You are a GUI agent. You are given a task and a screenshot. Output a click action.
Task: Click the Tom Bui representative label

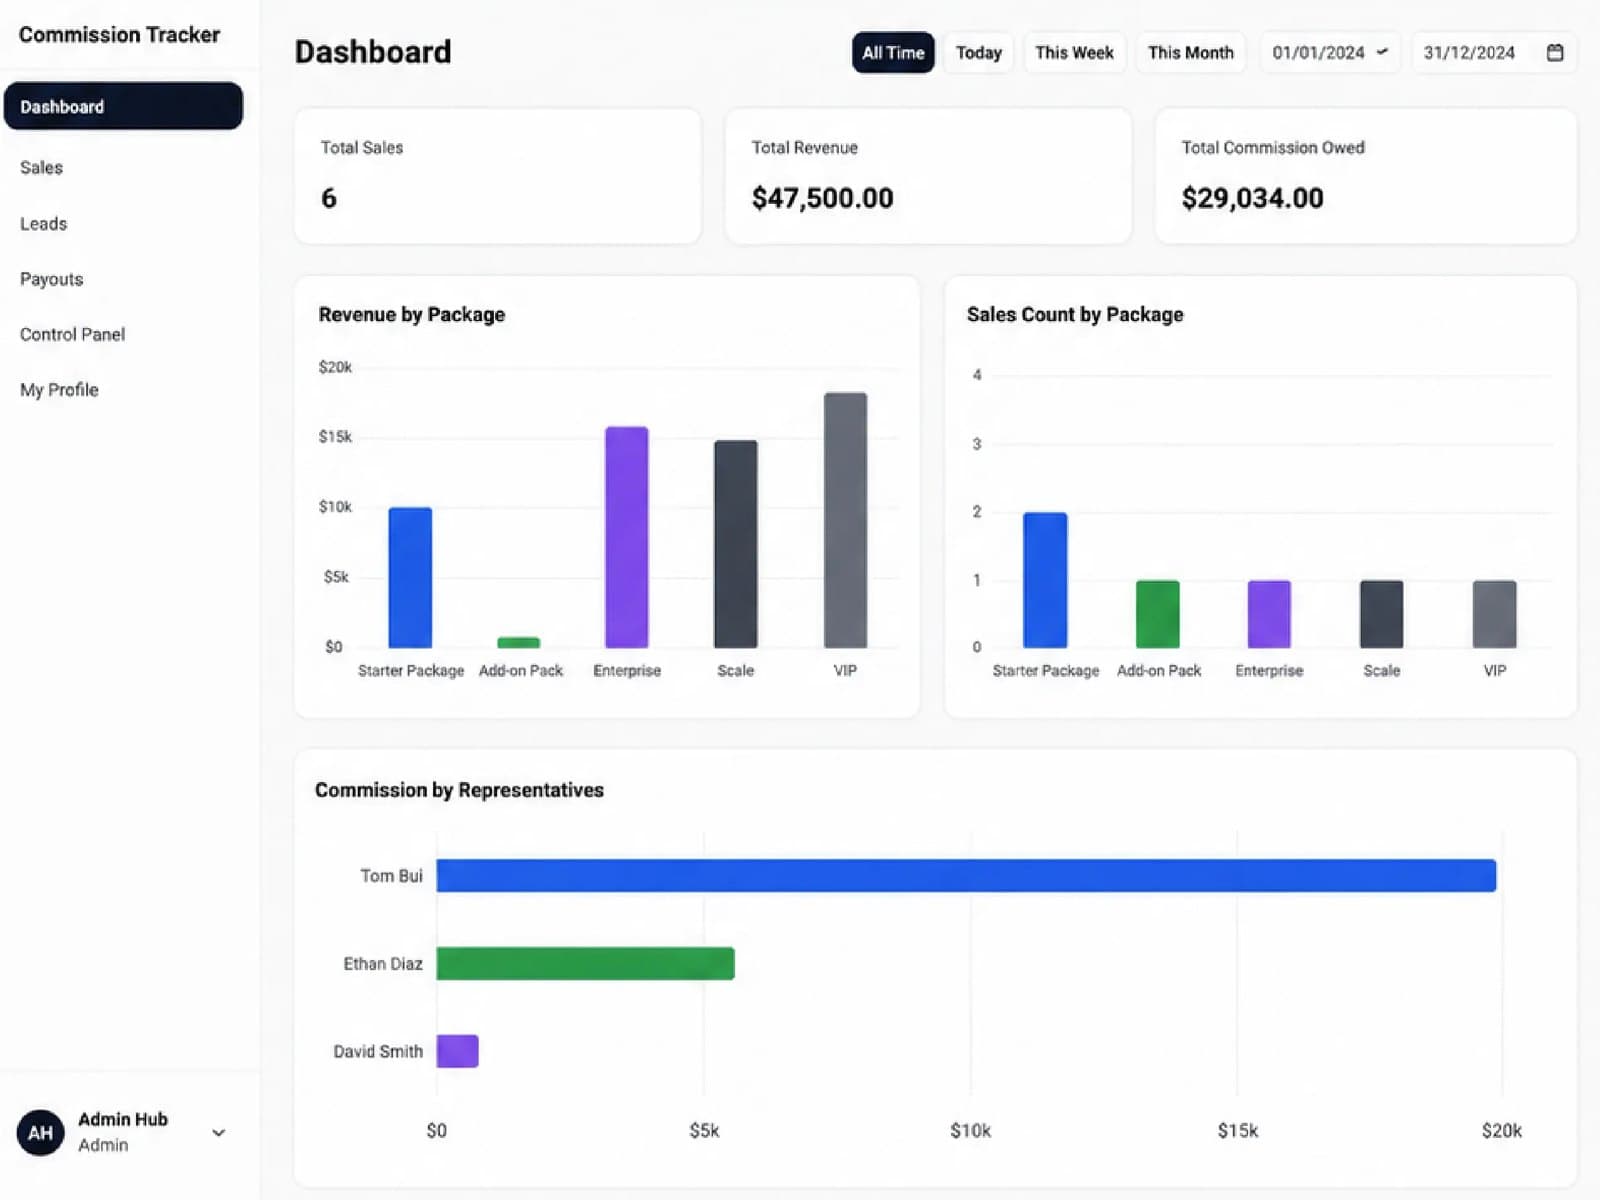point(391,876)
